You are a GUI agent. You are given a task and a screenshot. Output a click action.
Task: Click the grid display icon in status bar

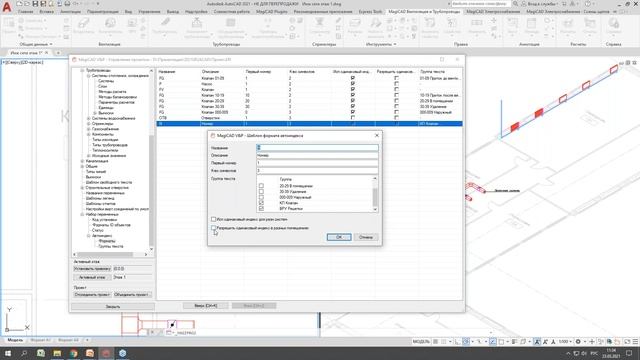pyautogui.click(x=436, y=342)
